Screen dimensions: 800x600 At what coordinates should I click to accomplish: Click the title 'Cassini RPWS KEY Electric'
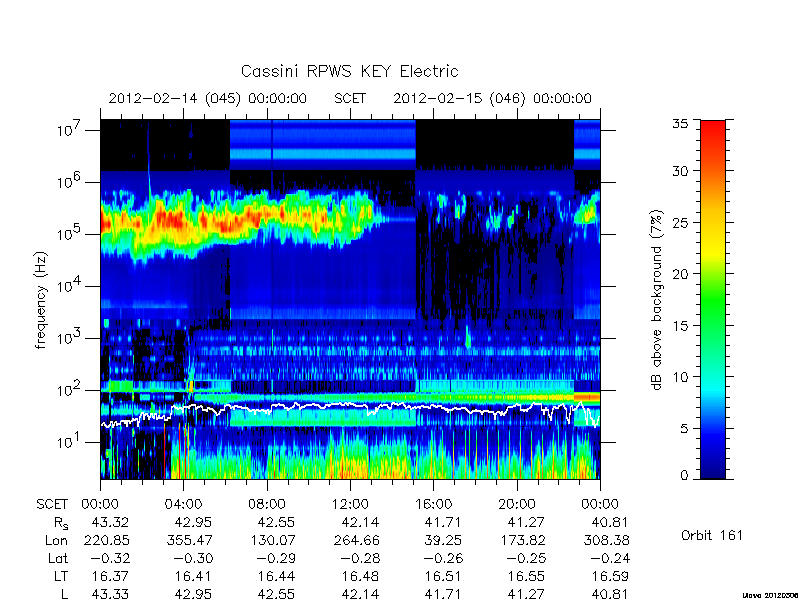[x=349, y=71]
